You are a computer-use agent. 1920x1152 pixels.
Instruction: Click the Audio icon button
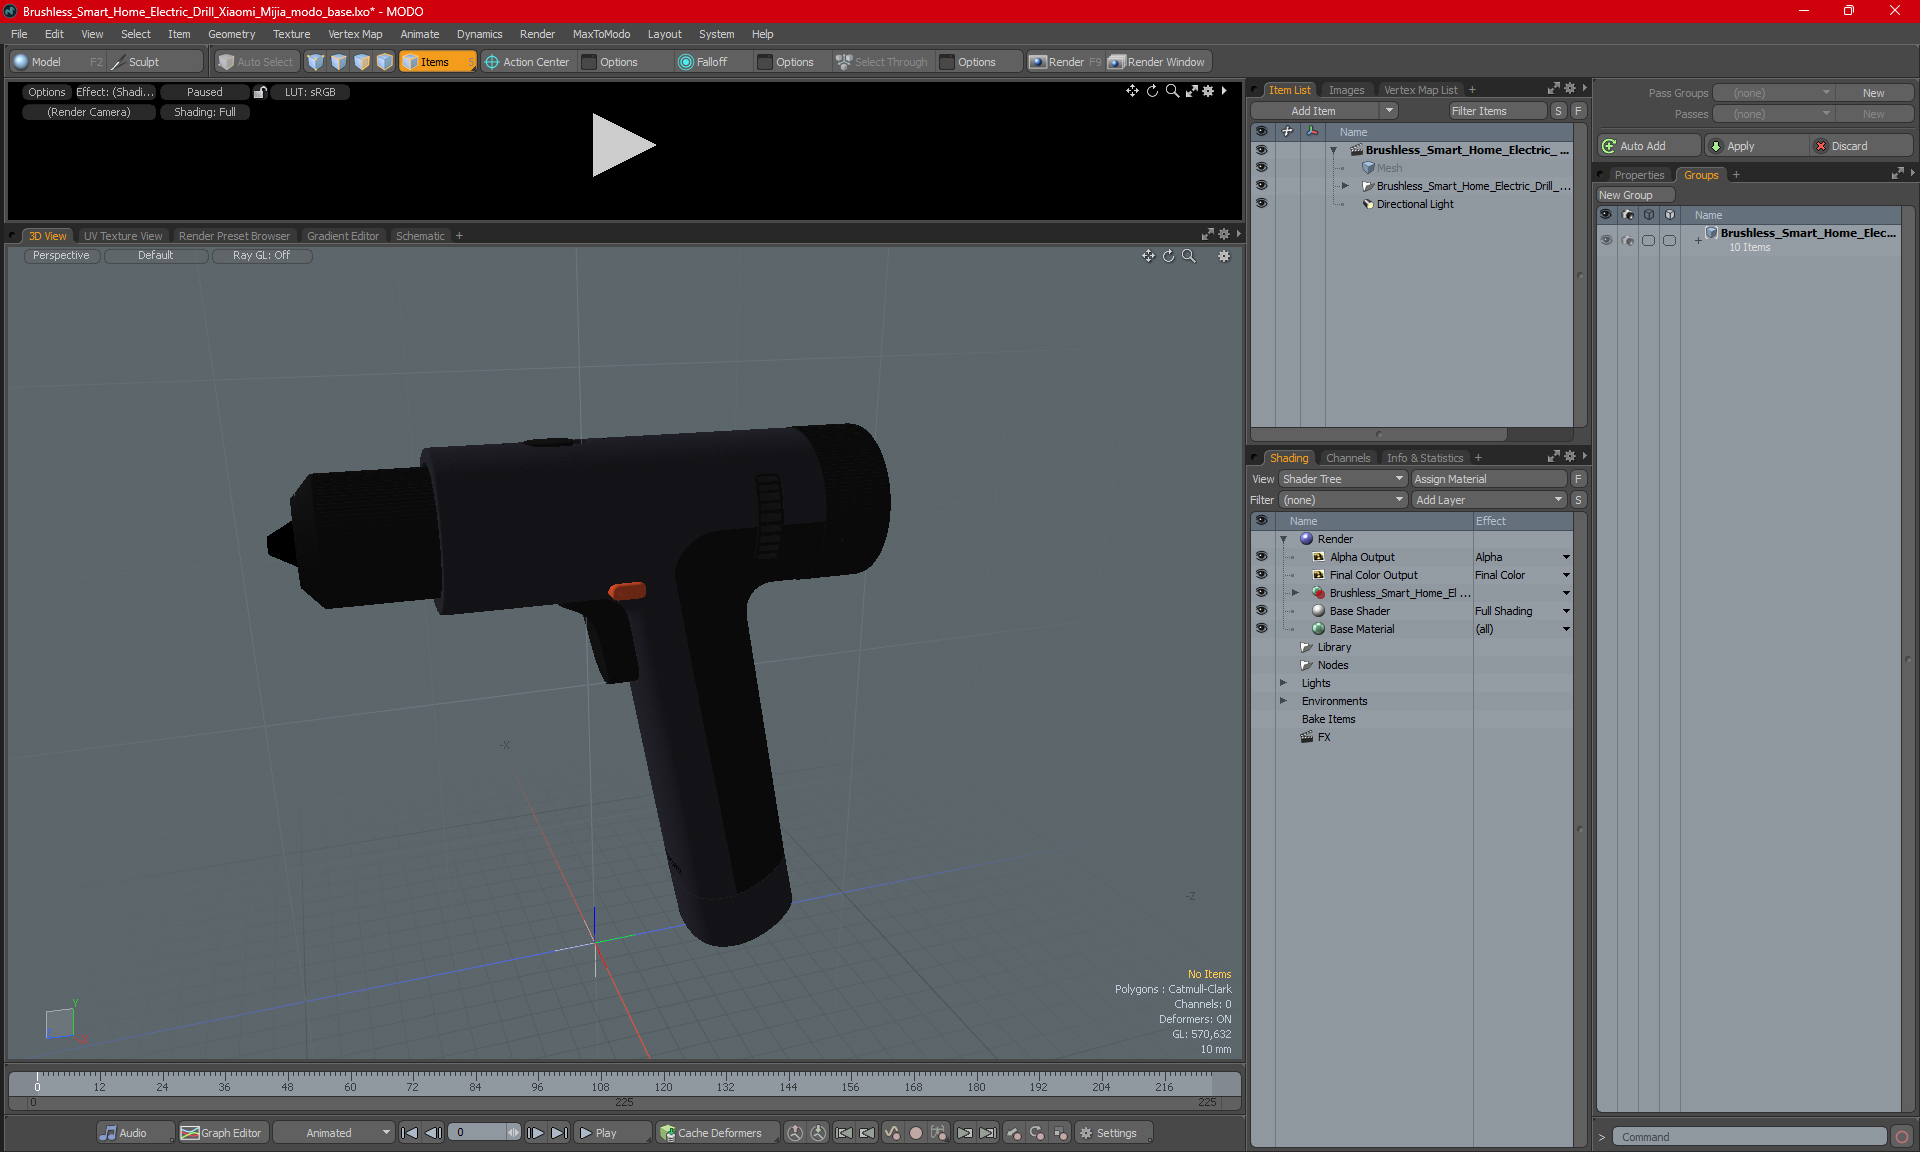[x=108, y=1133]
